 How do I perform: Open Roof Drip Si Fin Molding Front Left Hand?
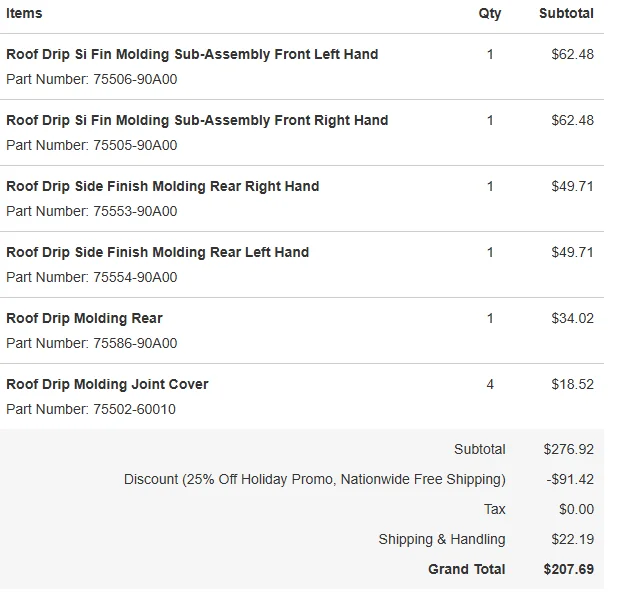(192, 54)
